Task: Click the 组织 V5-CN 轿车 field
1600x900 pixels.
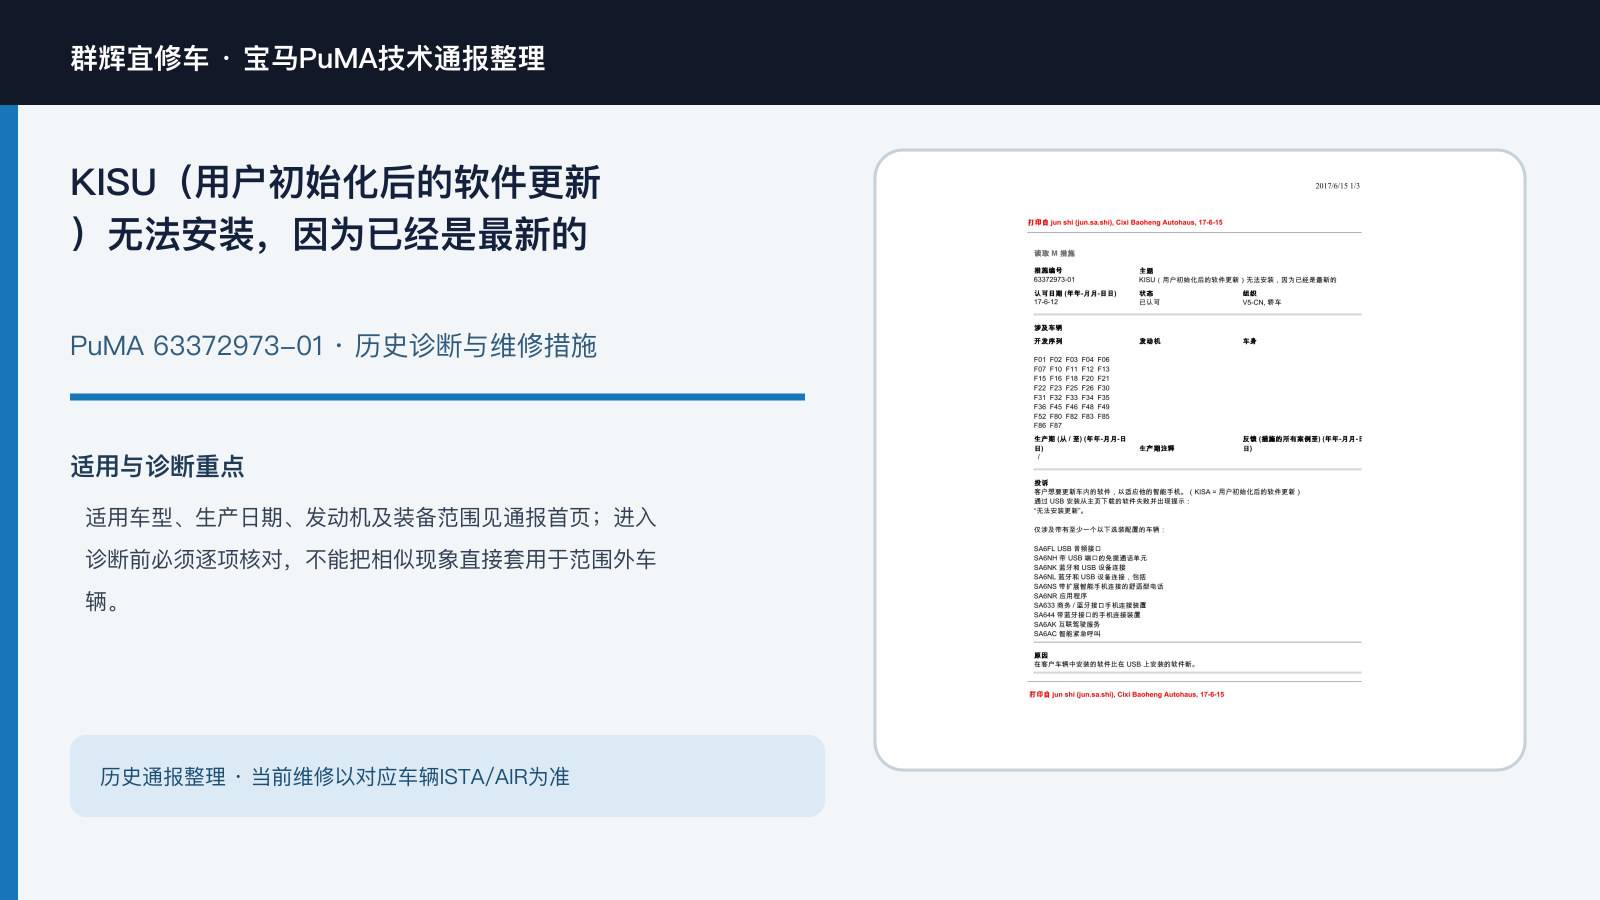Action: point(1262,298)
